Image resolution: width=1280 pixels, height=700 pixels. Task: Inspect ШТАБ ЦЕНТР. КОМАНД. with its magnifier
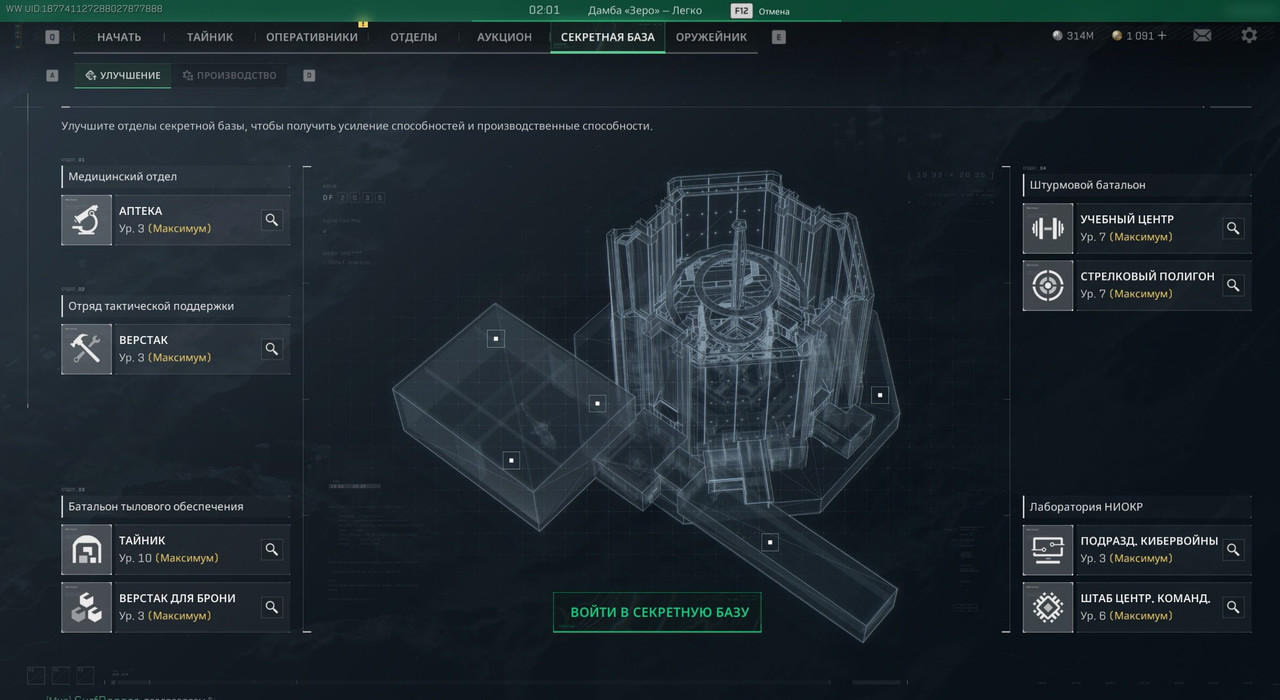[x=1233, y=607]
